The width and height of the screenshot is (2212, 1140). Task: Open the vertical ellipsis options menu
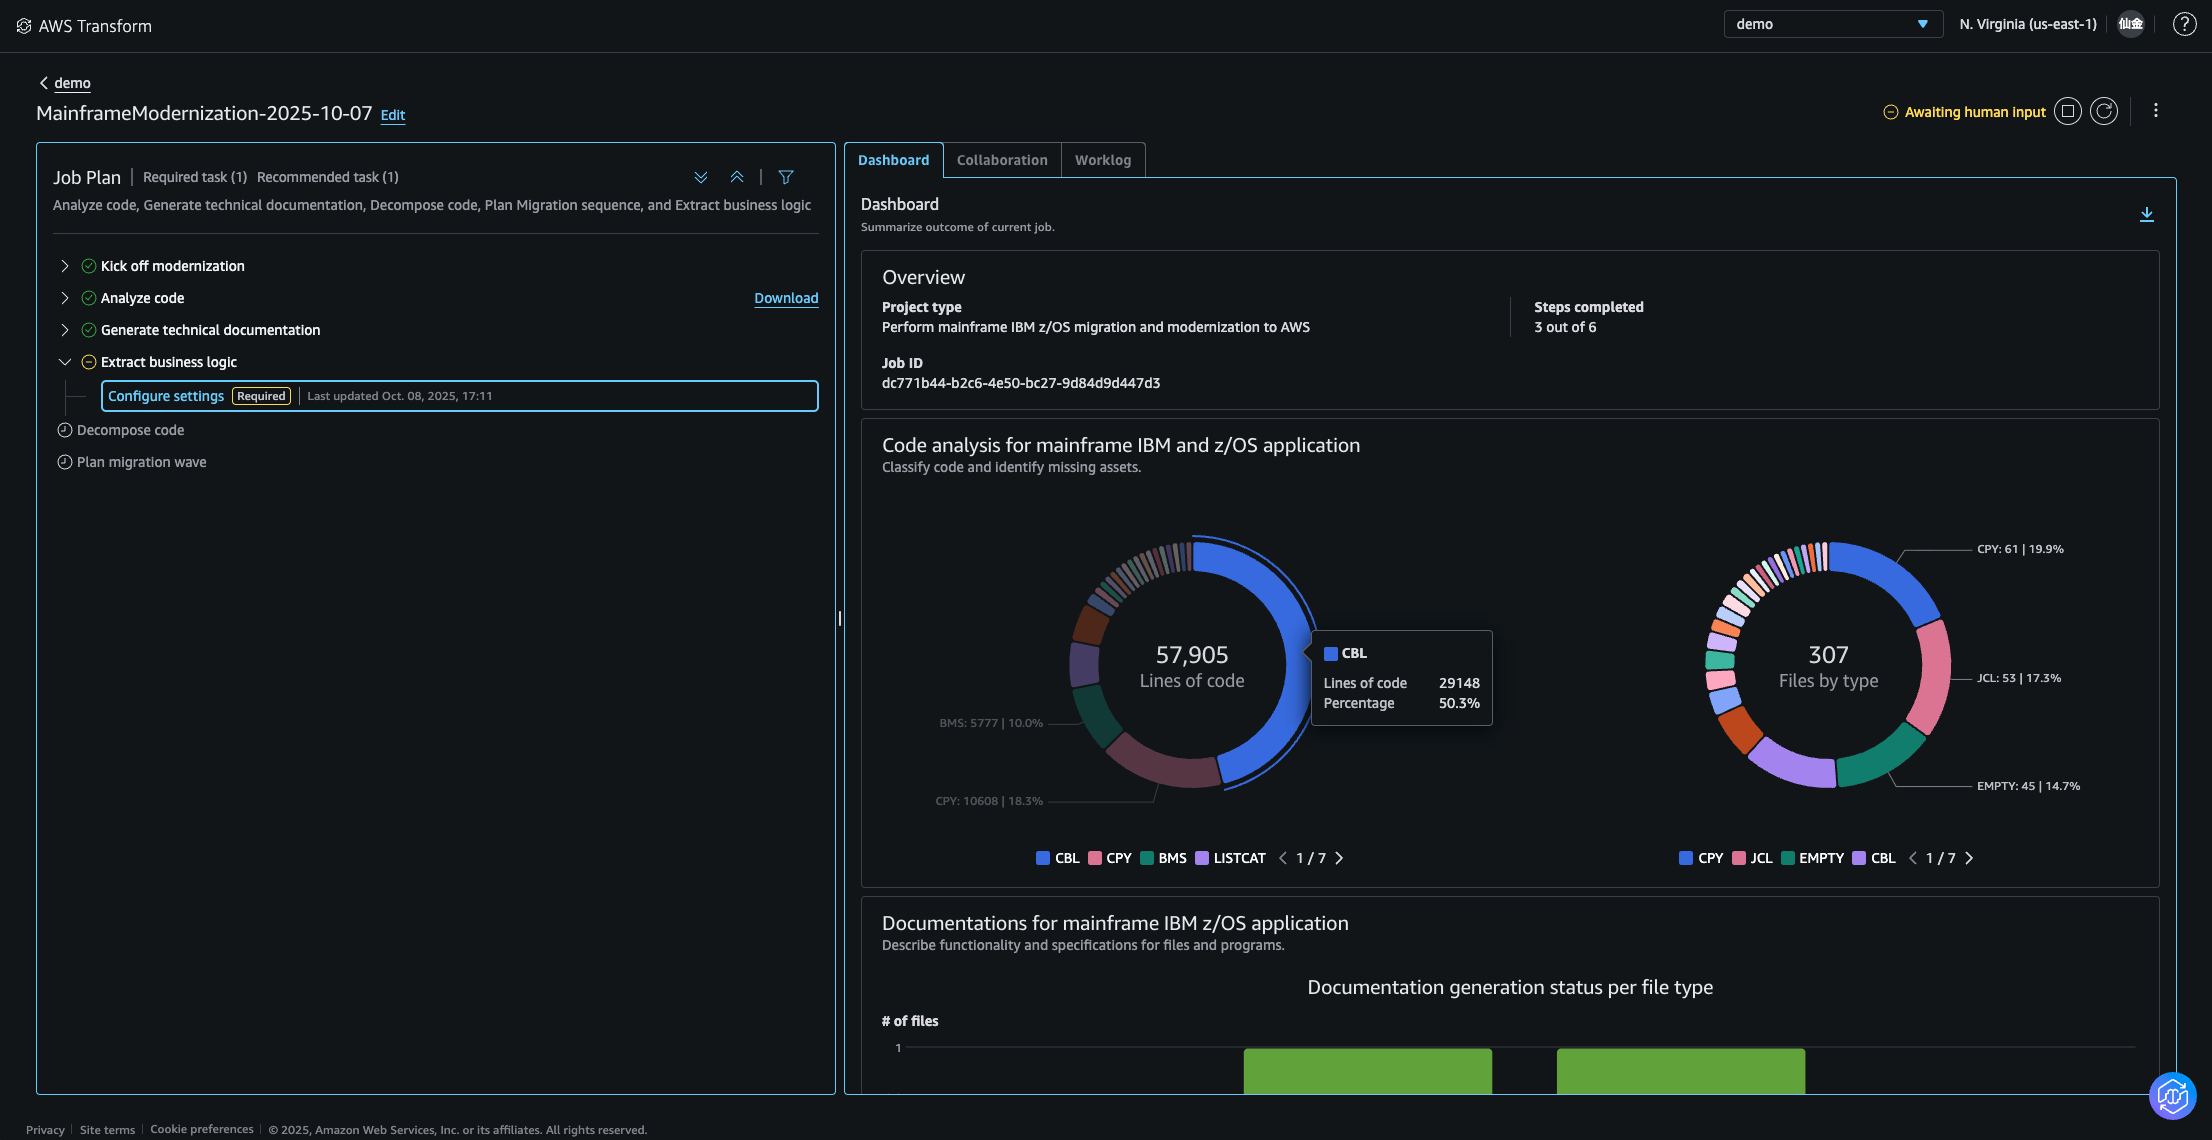click(2156, 111)
